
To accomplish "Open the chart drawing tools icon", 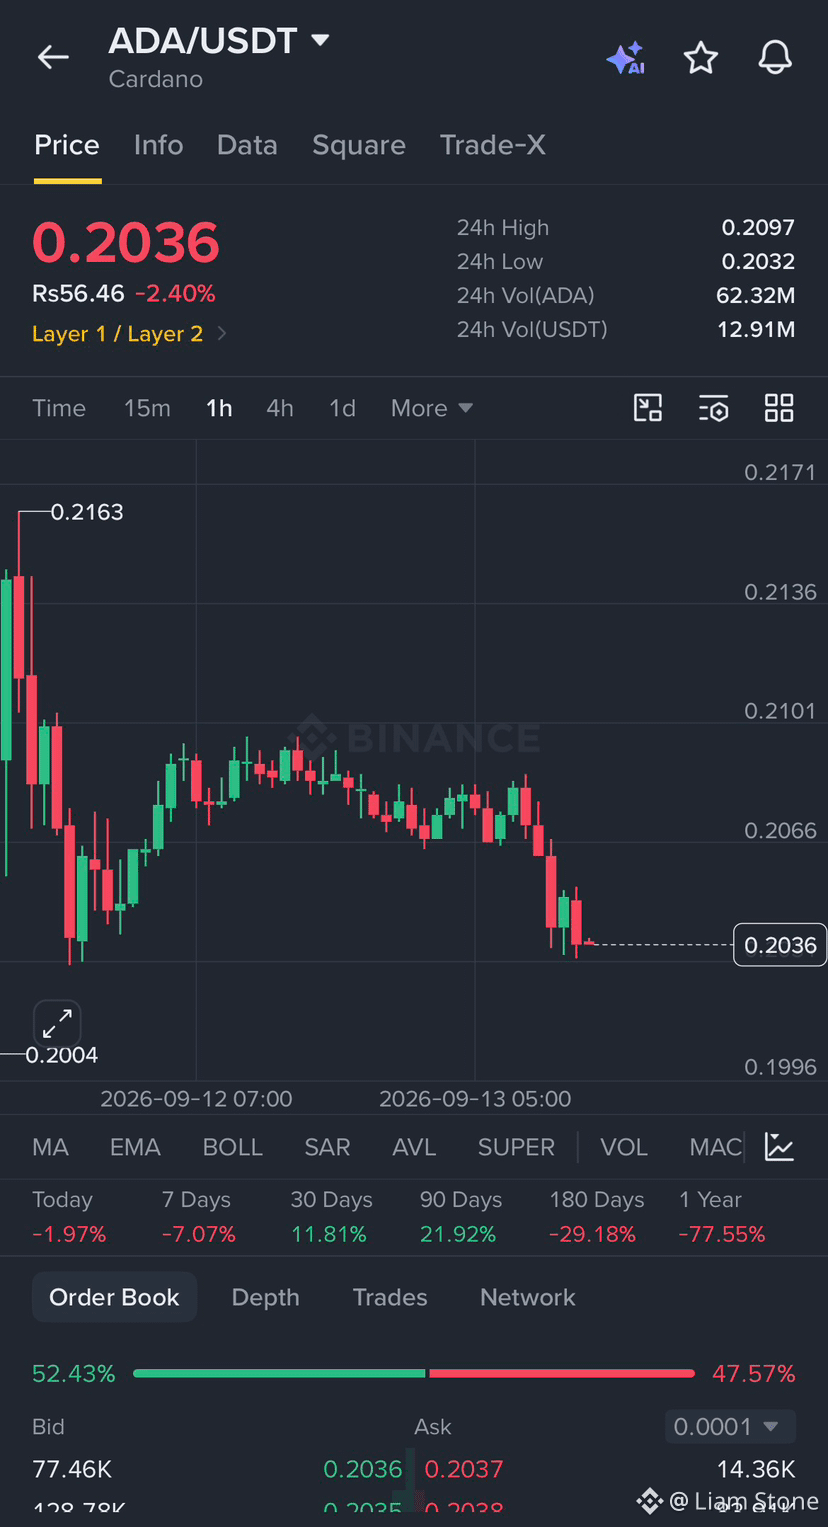I will coord(648,408).
